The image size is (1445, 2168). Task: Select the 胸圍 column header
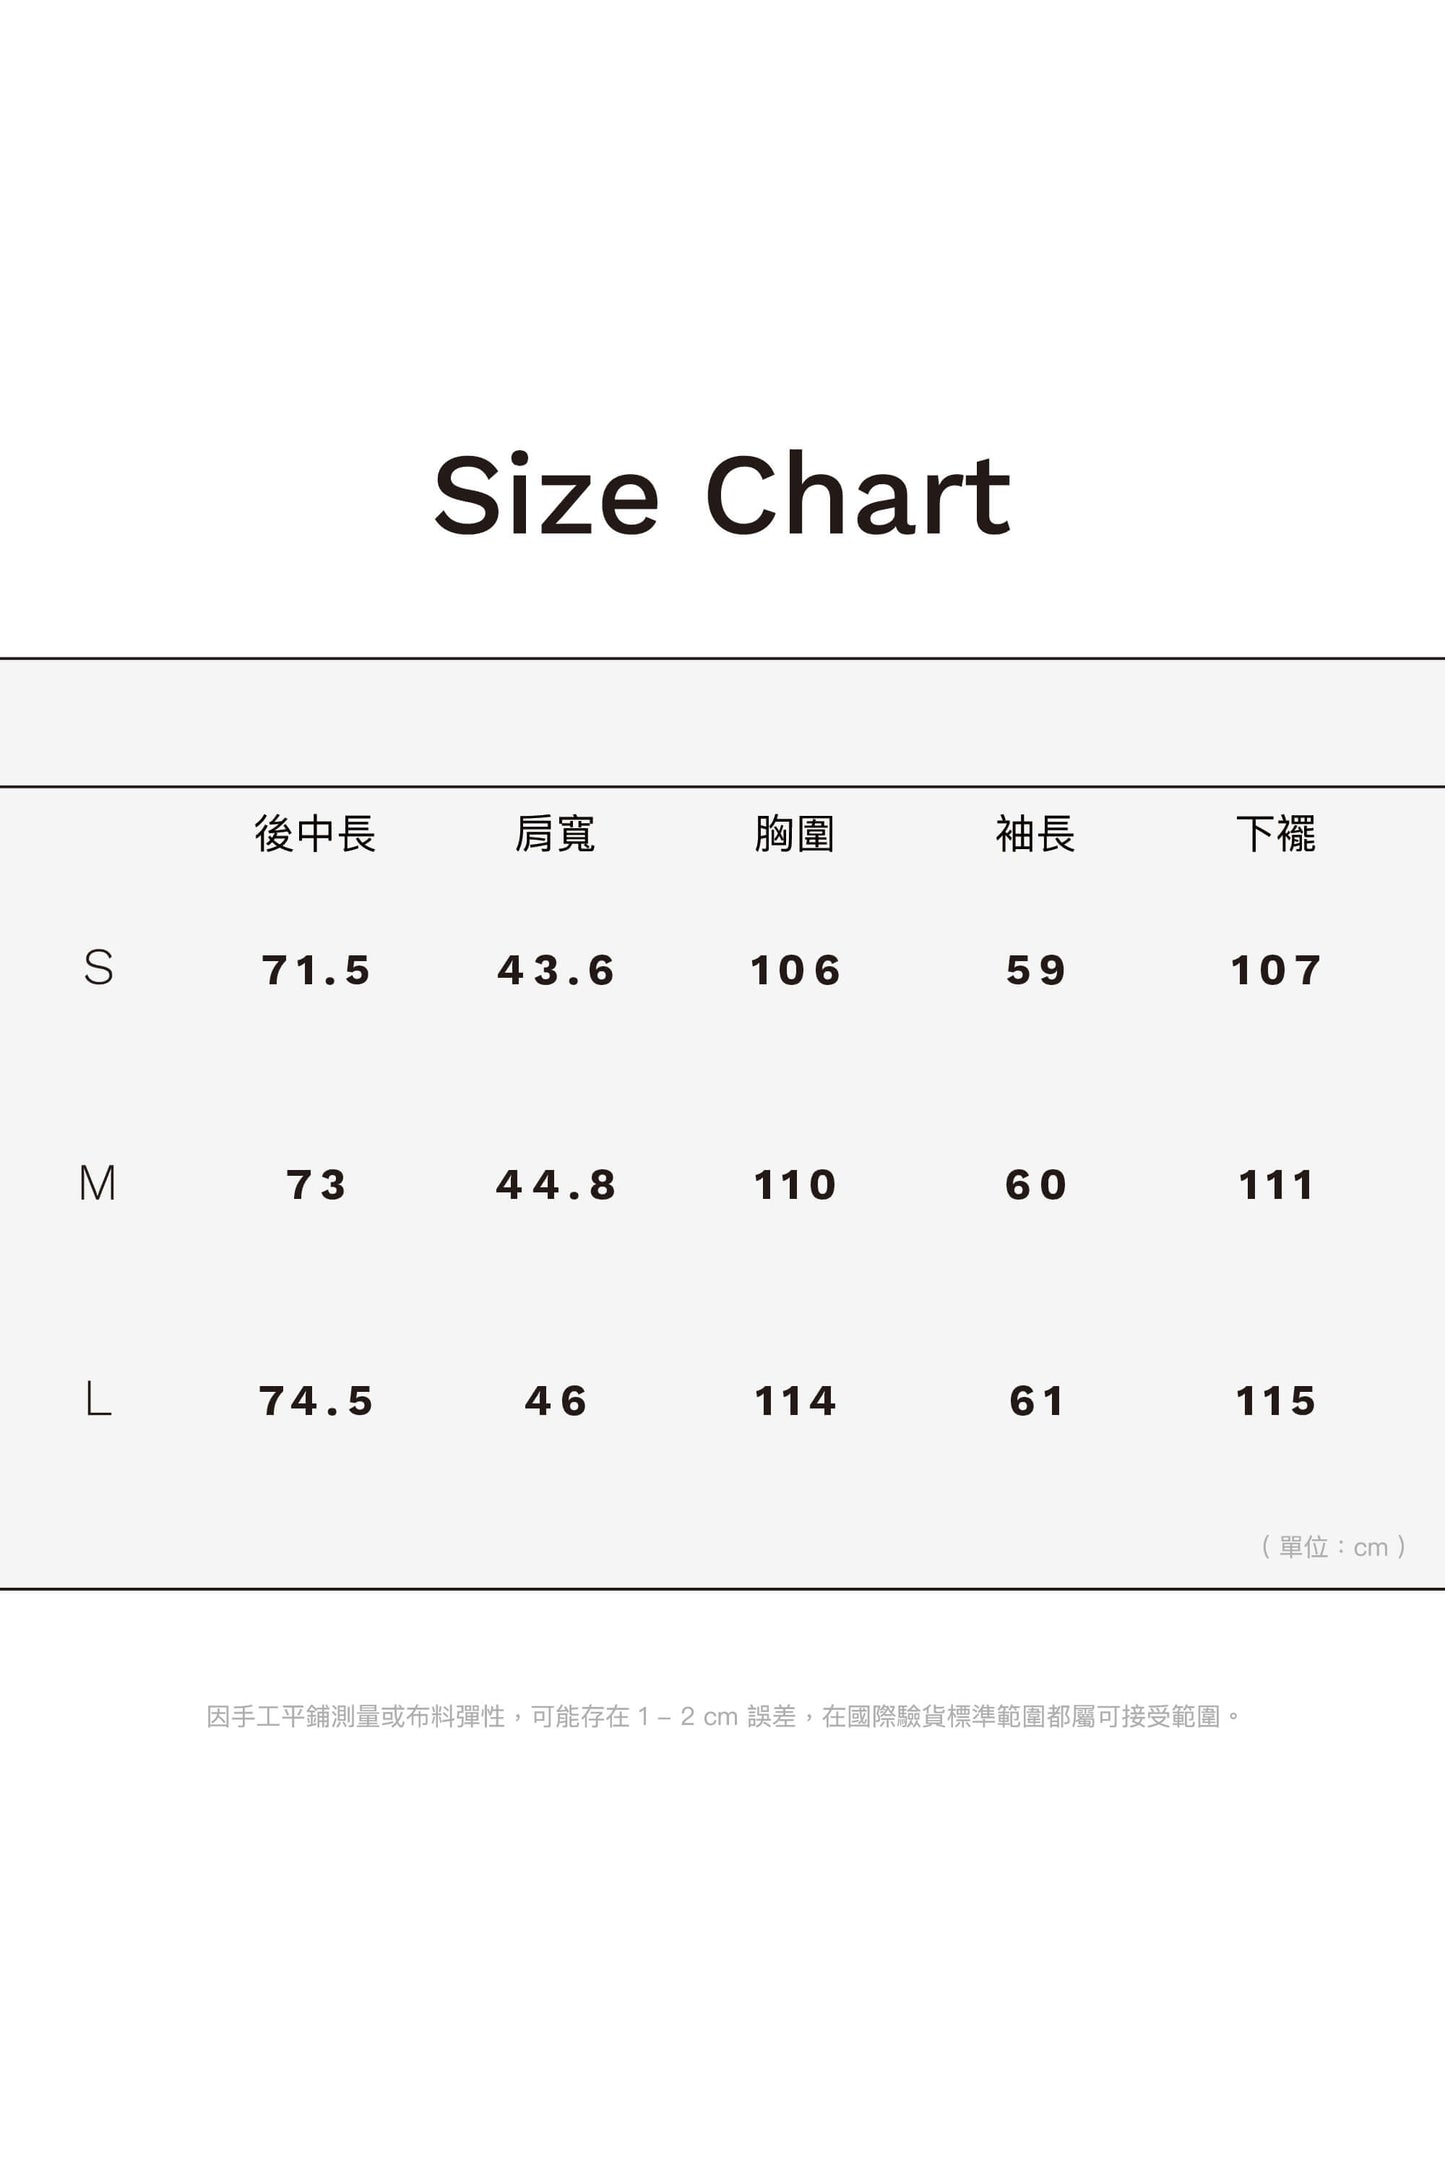coord(795,833)
